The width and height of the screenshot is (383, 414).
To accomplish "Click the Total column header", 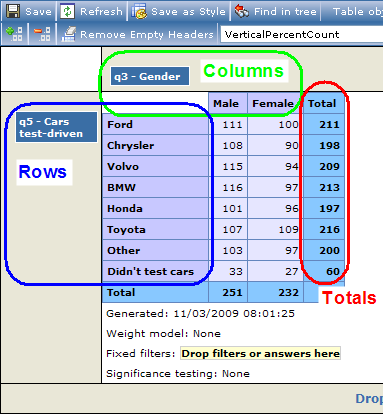I will coord(324,103).
